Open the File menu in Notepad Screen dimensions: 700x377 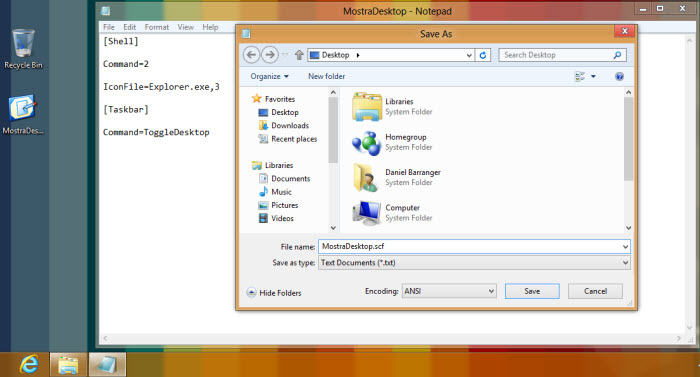pyautogui.click(x=108, y=27)
